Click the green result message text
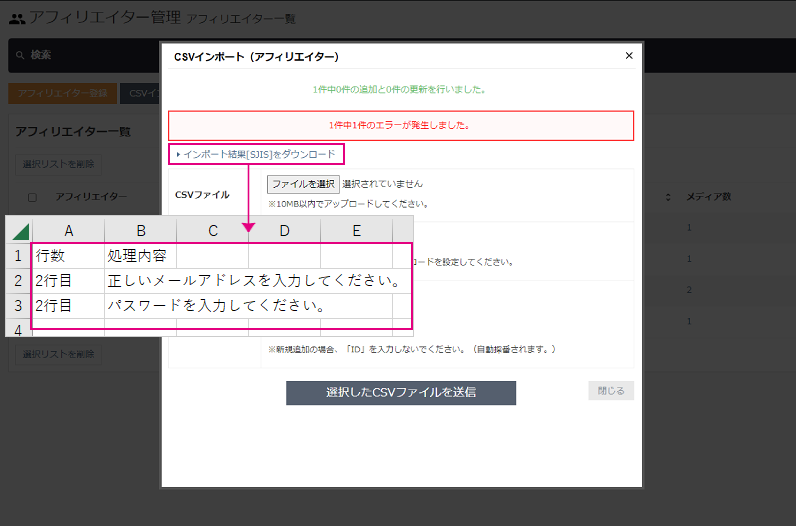Image resolution: width=796 pixels, height=526 pixels. pyautogui.click(x=400, y=89)
